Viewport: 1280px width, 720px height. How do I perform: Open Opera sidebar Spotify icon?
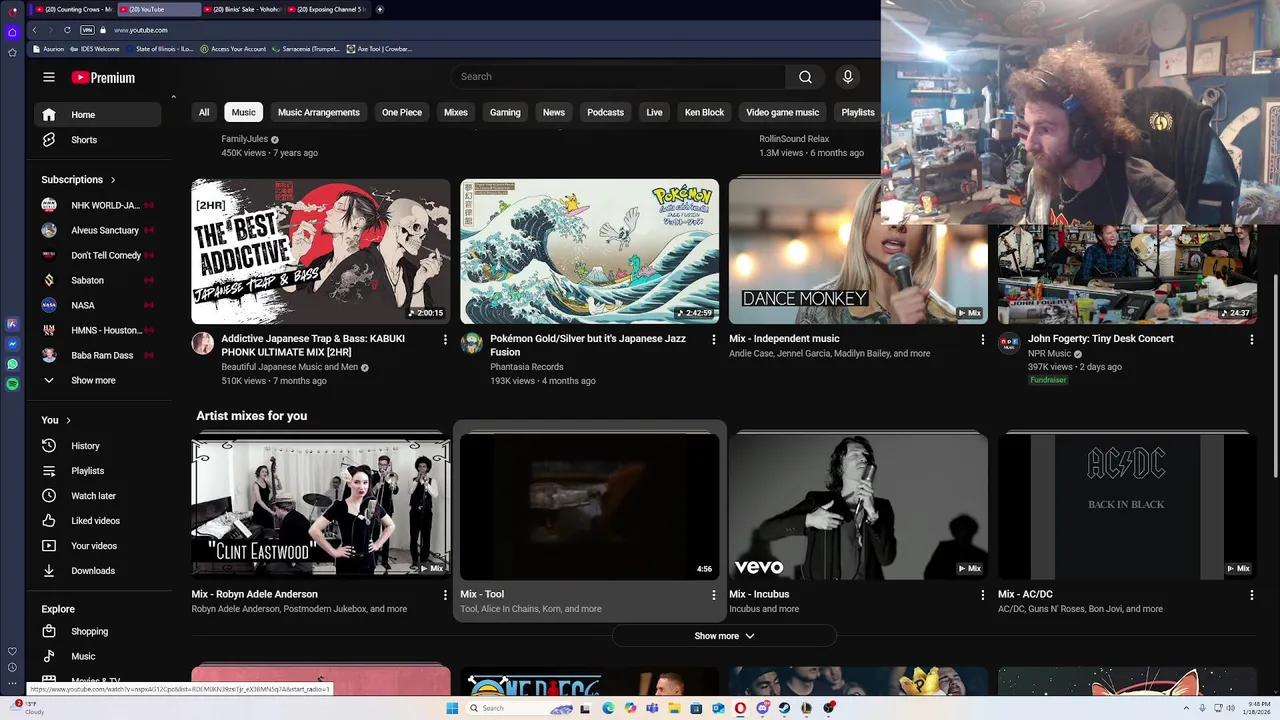(x=12, y=384)
